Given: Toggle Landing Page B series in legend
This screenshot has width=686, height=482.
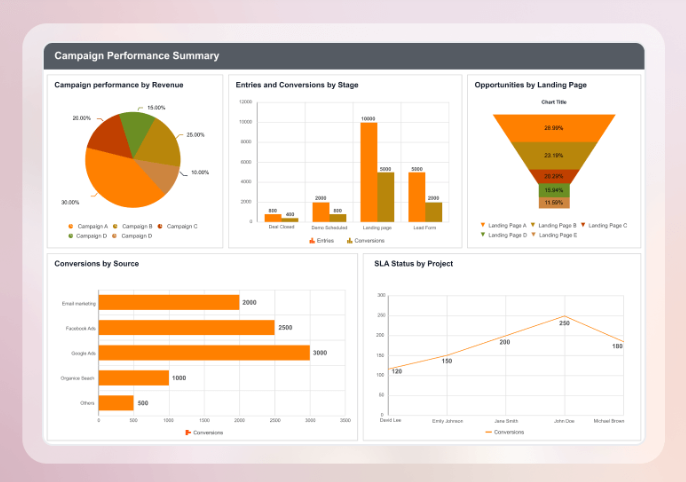Looking at the screenshot, I should pos(532,226).
